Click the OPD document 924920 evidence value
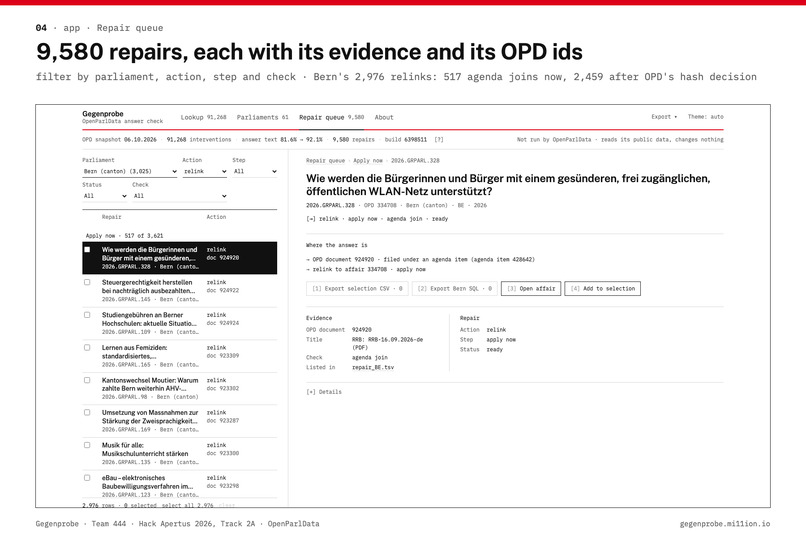Viewport: 806px width, 537px height. 362,330
